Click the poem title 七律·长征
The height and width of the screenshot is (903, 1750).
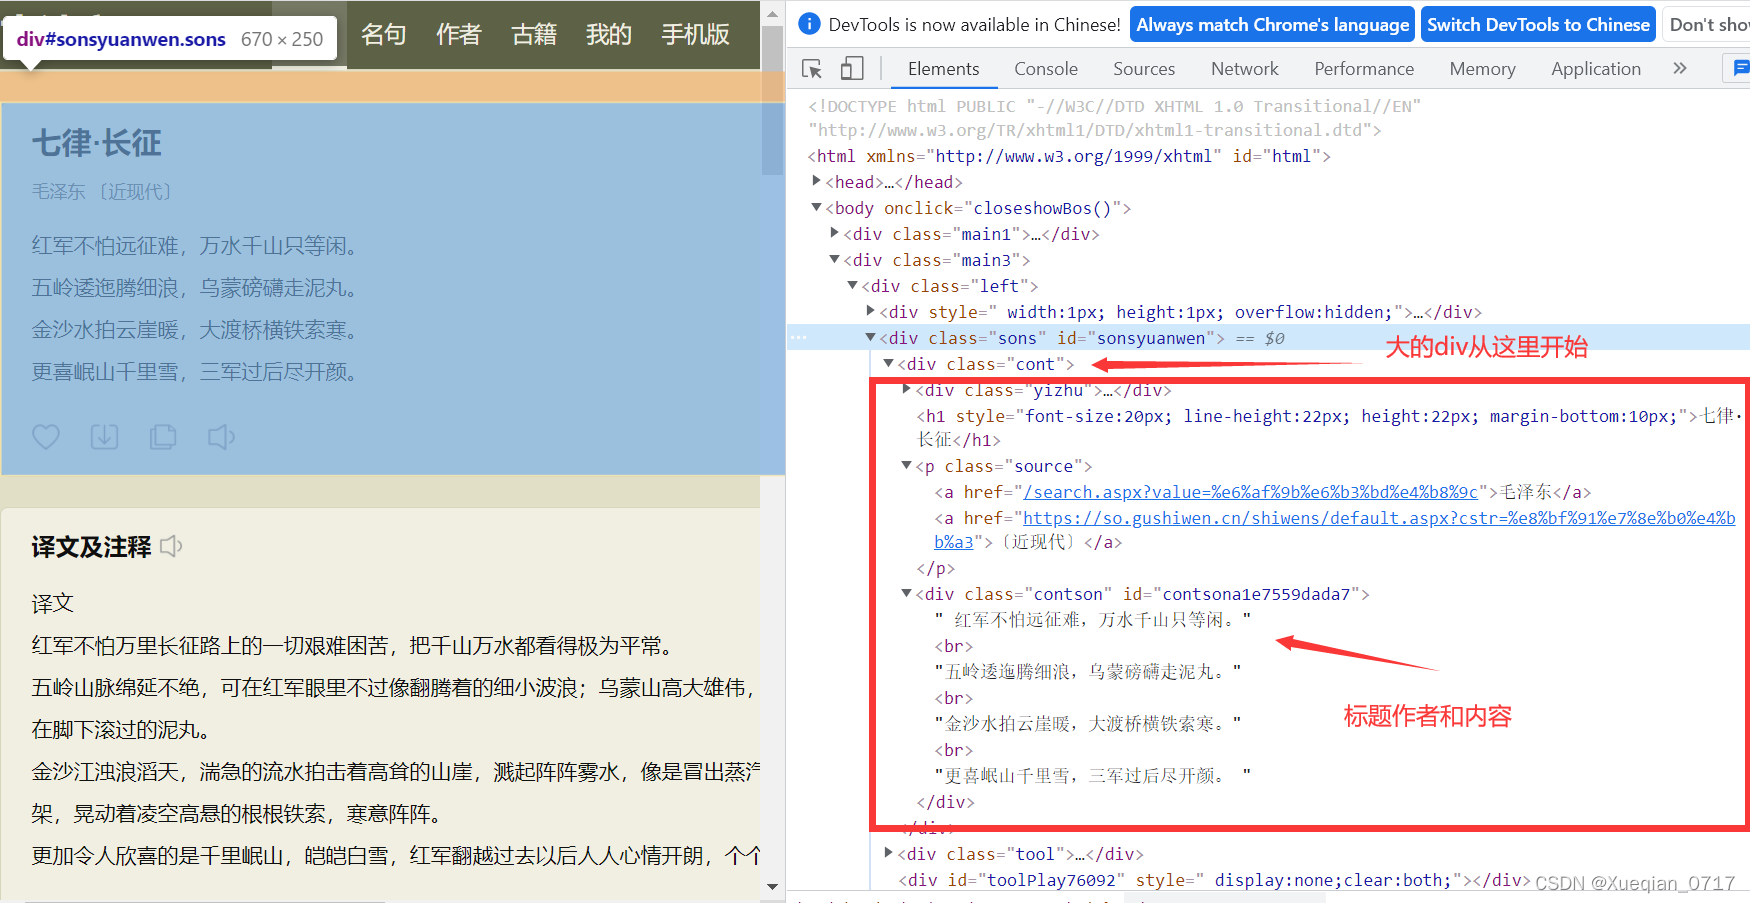[x=96, y=143]
